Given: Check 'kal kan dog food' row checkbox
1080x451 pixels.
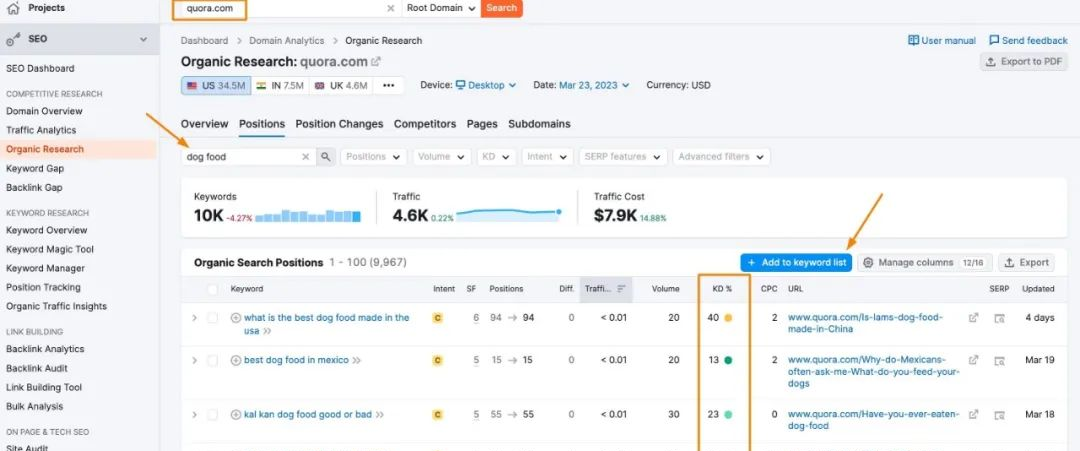Looking at the screenshot, I should tap(213, 415).
